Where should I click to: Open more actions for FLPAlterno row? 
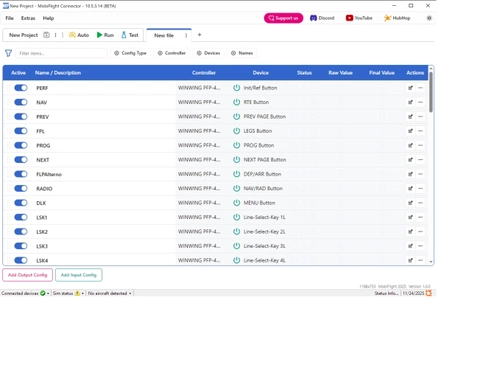(x=420, y=174)
